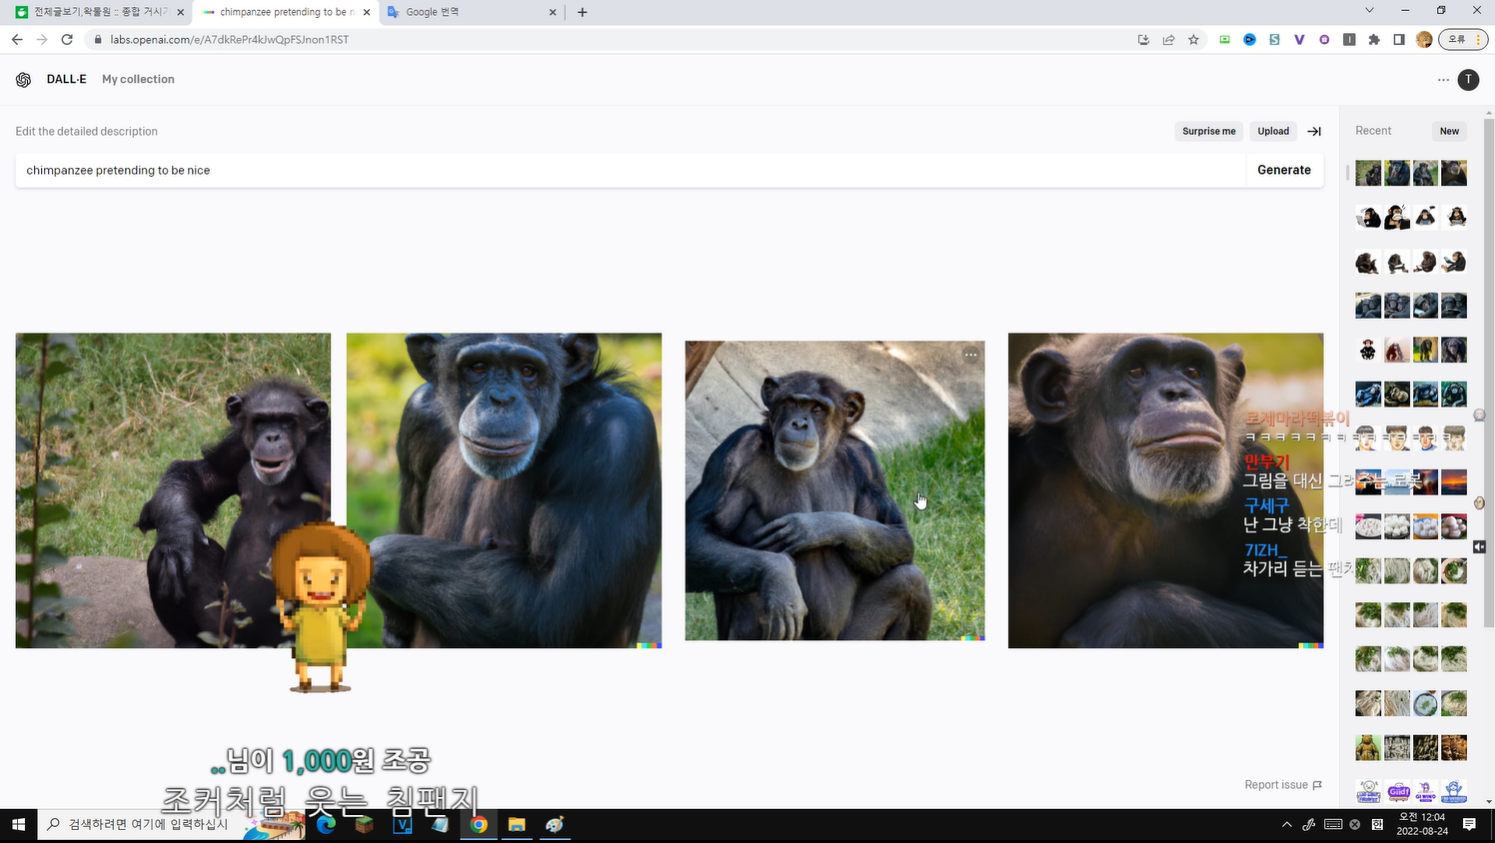The height and width of the screenshot is (843, 1495).
Task: Click the Generate button
Action: click(x=1283, y=170)
